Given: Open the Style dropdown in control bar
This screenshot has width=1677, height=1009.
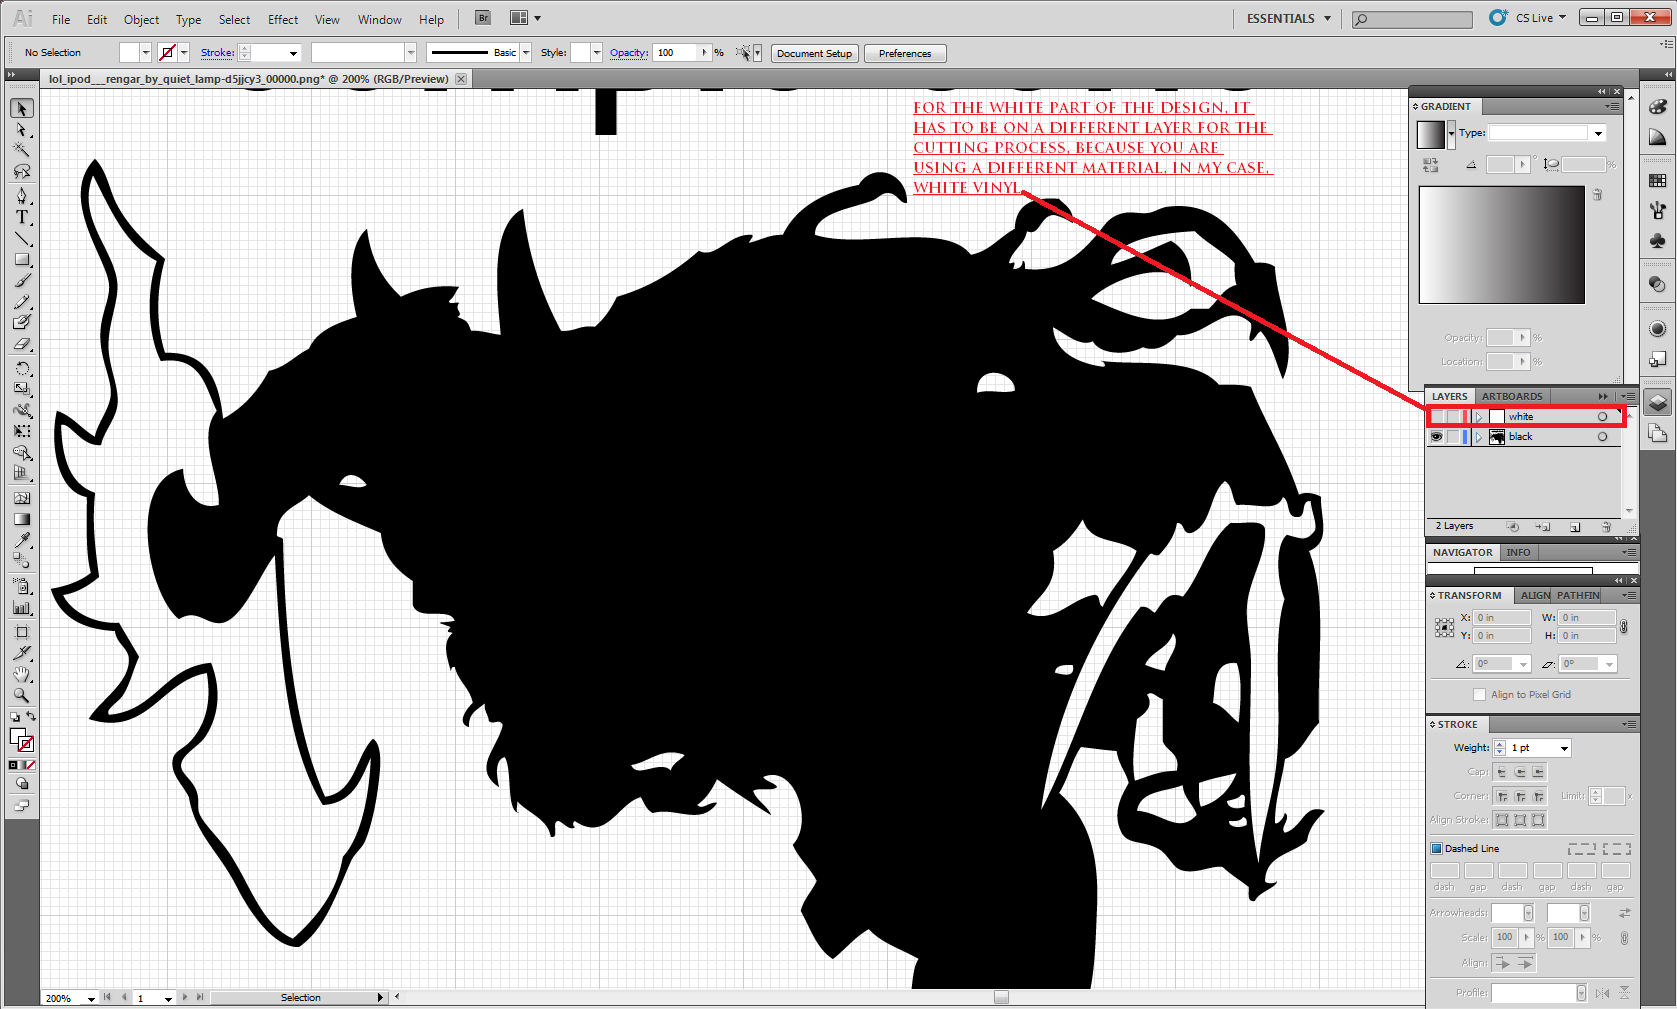Looking at the screenshot, I should tap(597, 53).
